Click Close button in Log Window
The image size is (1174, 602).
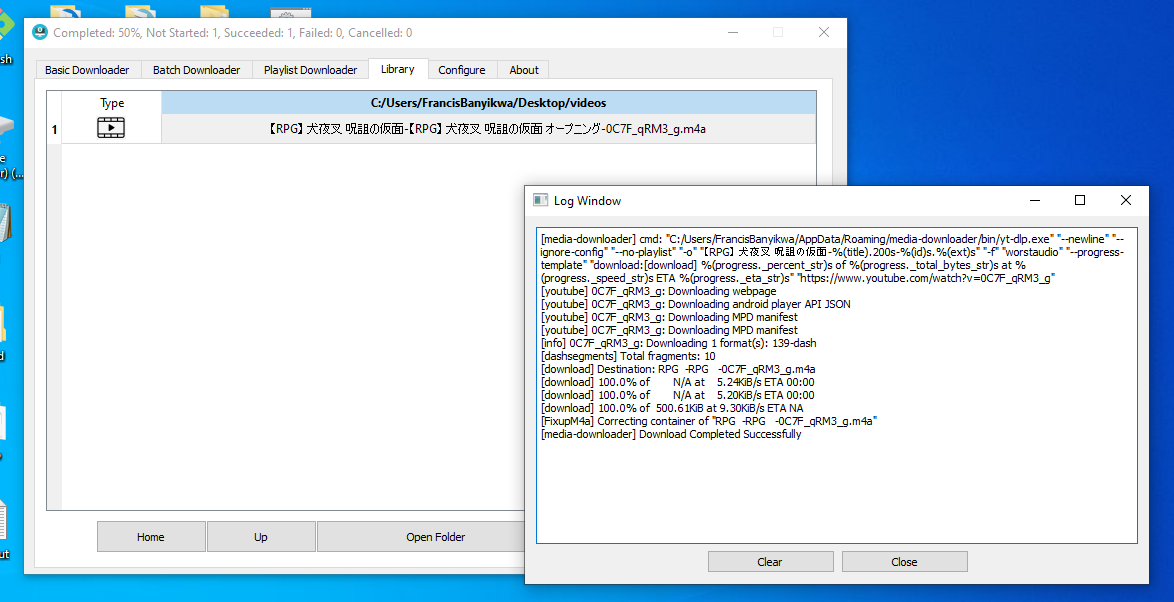tap(904, 562)
